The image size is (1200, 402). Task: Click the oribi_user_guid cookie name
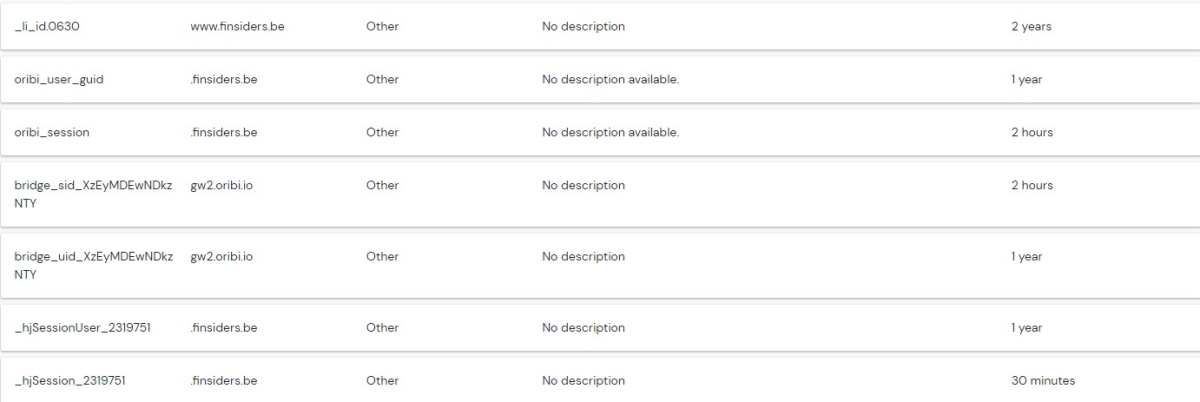(x=59, y=80)
